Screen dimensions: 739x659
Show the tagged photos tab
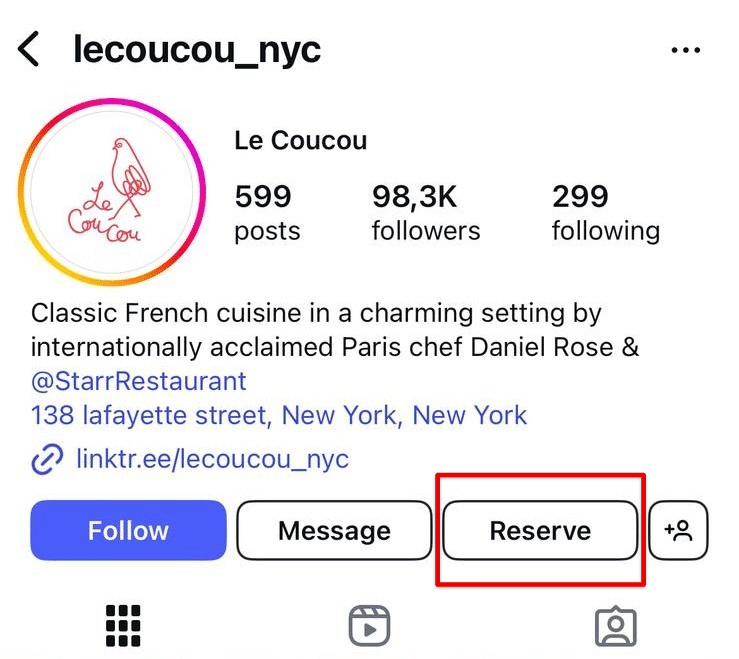pyautogui.click(x=616, y=626)
